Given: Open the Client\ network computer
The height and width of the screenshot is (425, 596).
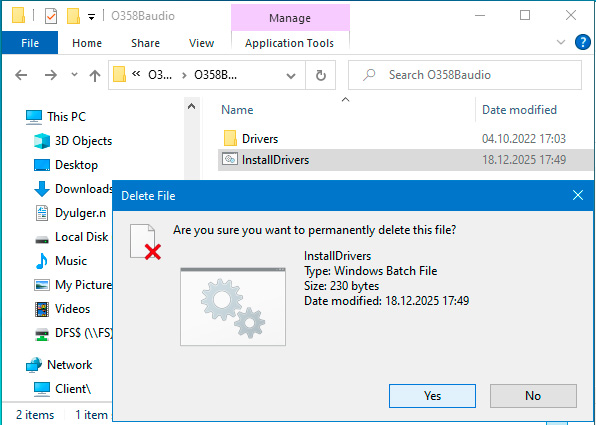Looking at the screenshot, I should (x=73, y=389).
